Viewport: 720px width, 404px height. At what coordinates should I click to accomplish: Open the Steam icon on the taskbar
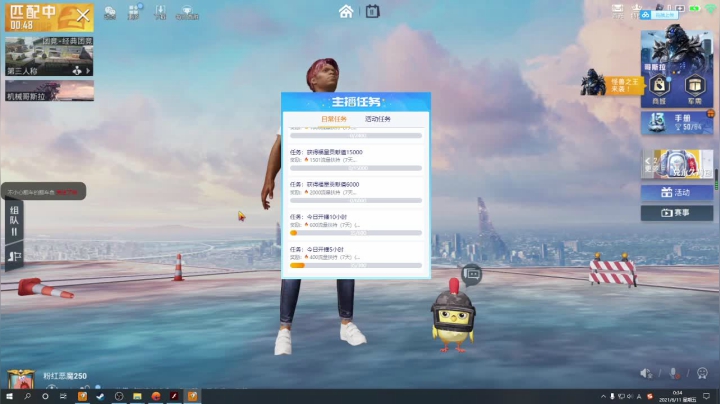pos(101,396)
